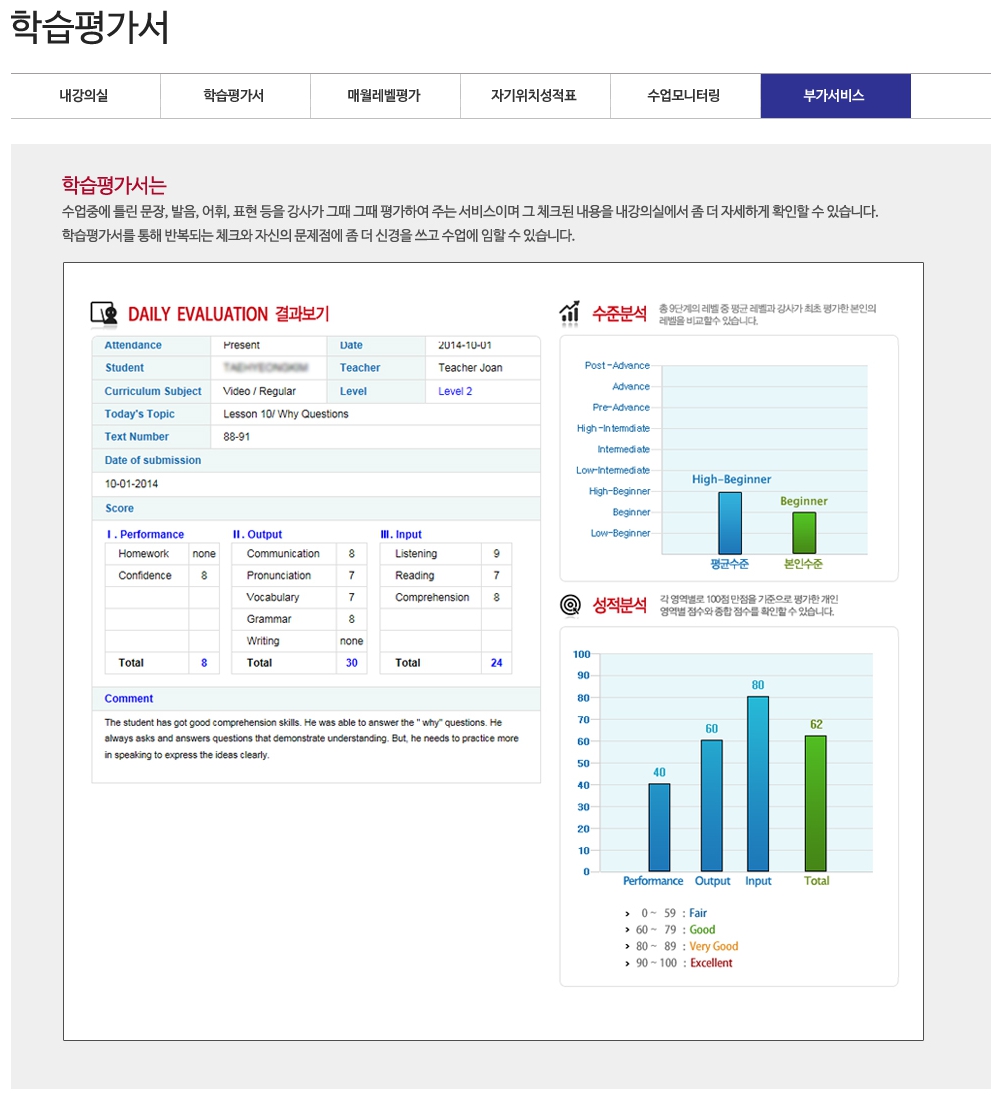This screenshot has height=1095, width=994.
Task: Go to the 수업모니터링 tab
Action: pyautogui.click(x=684, y=96)
